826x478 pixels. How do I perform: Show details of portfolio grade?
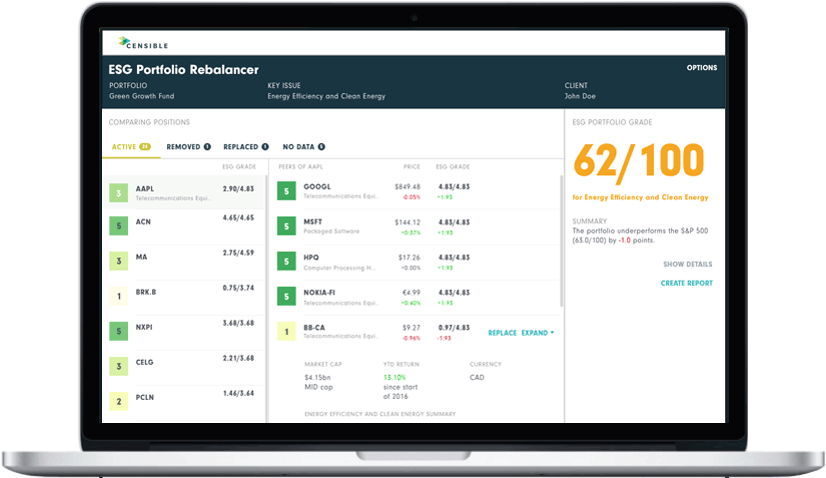[x=688, y=265]
